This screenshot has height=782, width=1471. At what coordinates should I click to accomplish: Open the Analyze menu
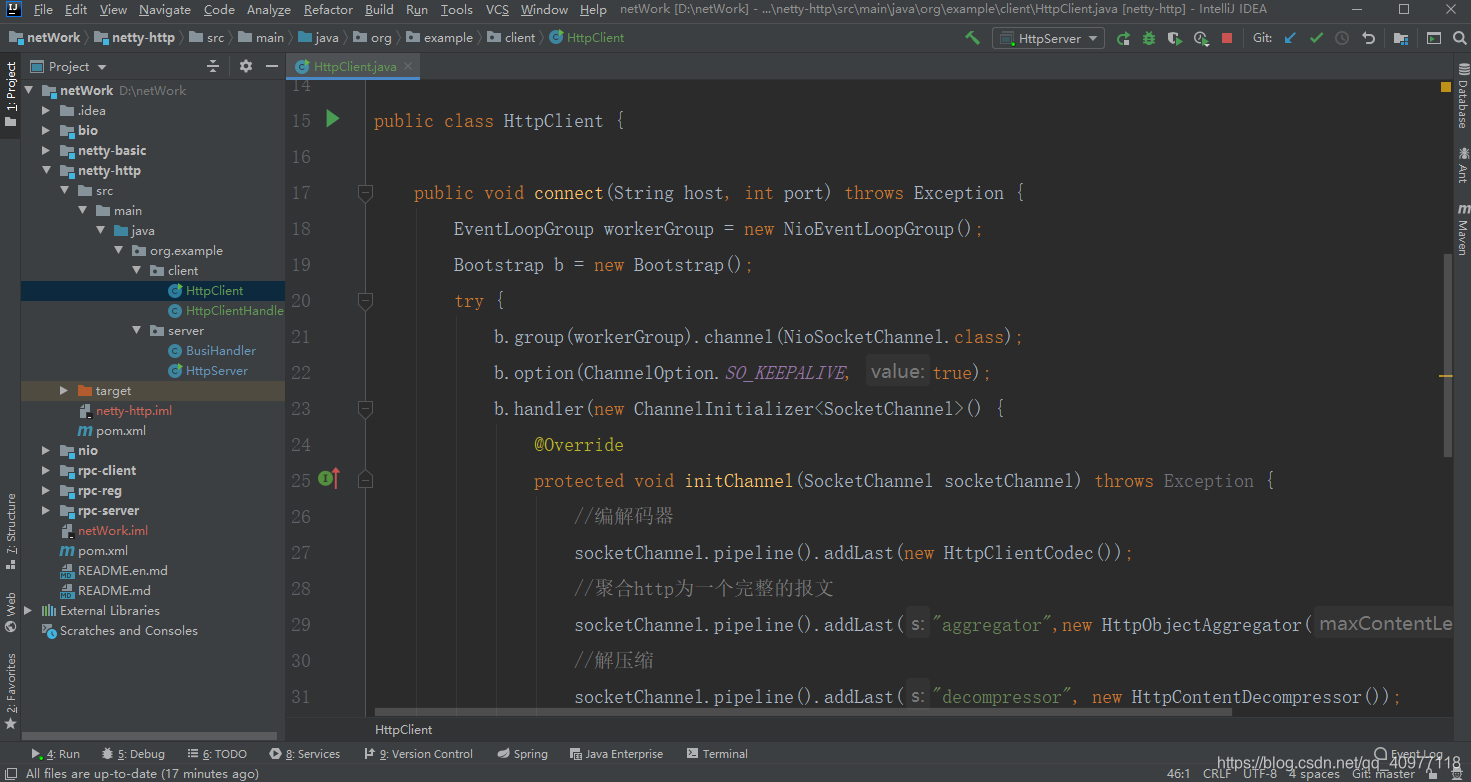point(268,10)
